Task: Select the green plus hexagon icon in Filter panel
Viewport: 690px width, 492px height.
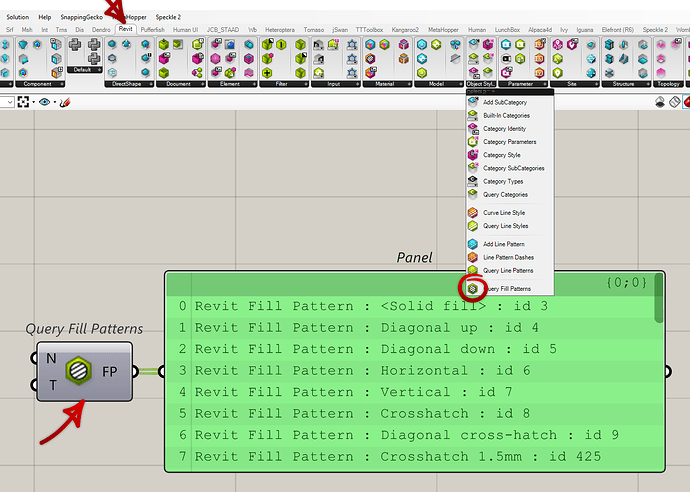Action: (267, 73)
